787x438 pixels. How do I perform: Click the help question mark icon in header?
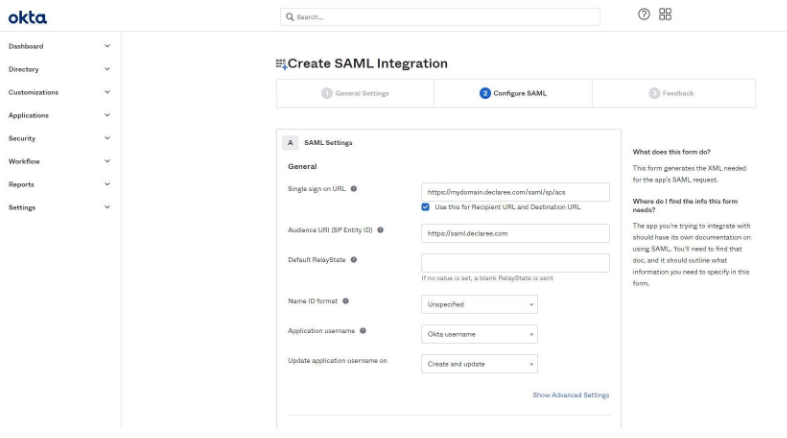click(x=644, y=15)
